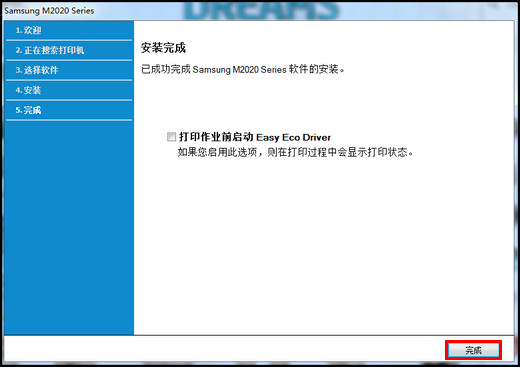This screenshot has width=520, height=367.
Task: Click the empty footer bar beside 完成
Action: click(x=223, y=349)
